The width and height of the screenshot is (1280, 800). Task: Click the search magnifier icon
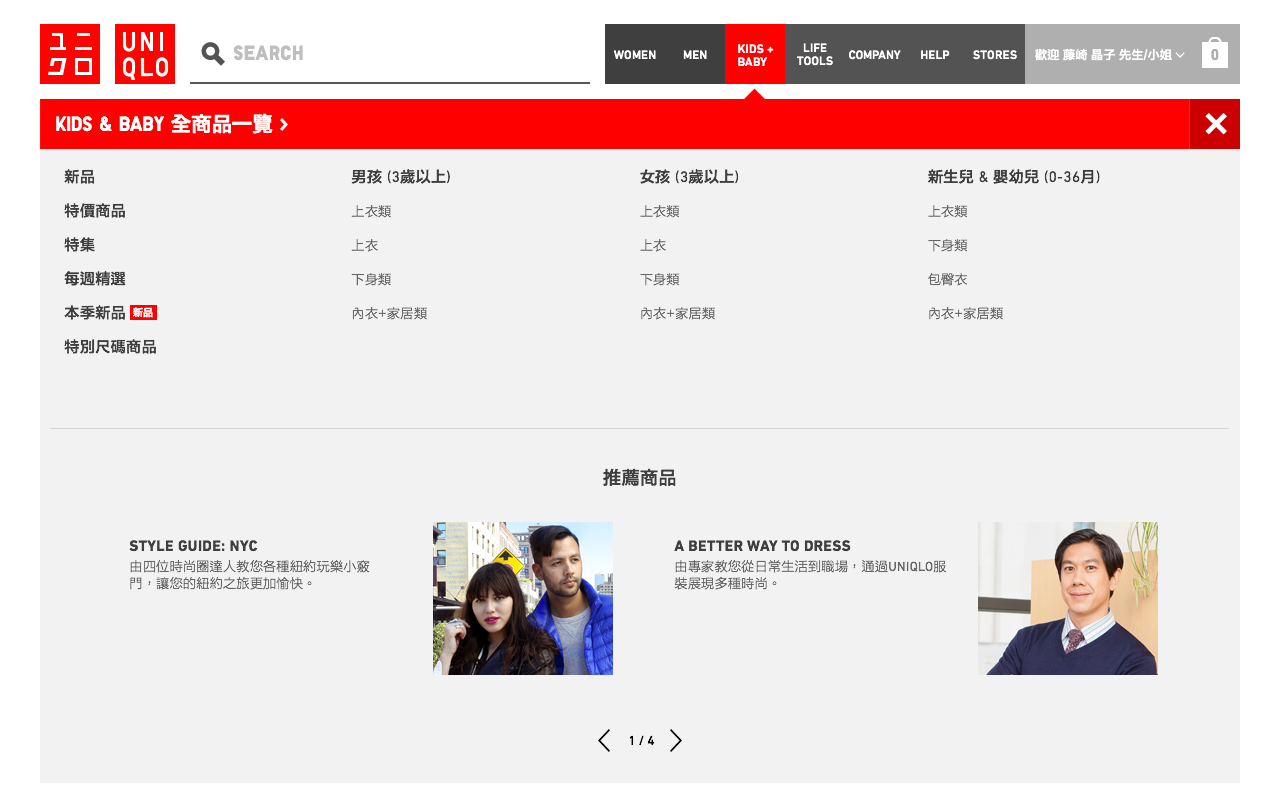point(212,53)
